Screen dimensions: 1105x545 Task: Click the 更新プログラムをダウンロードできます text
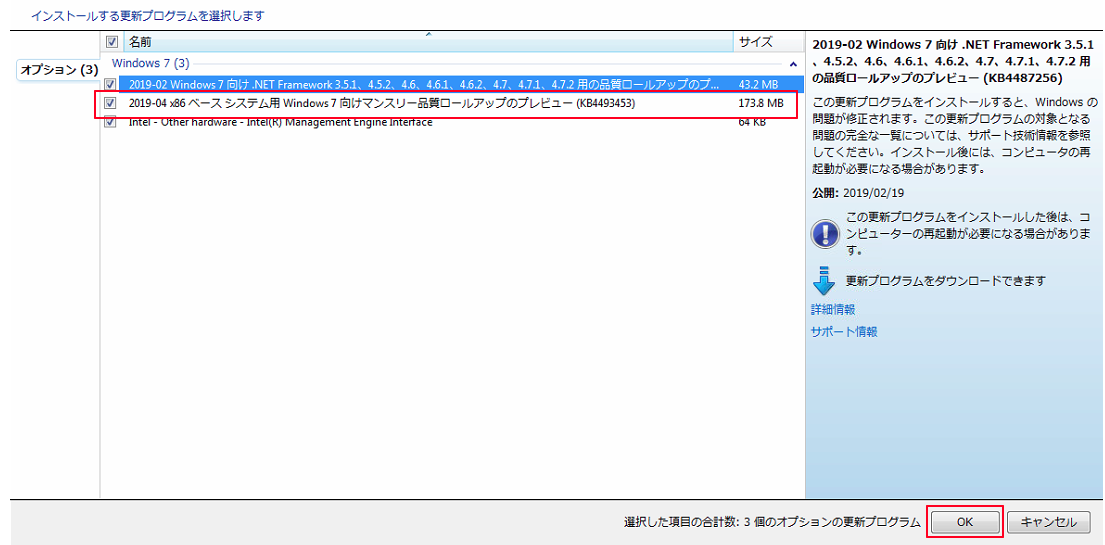945,281
